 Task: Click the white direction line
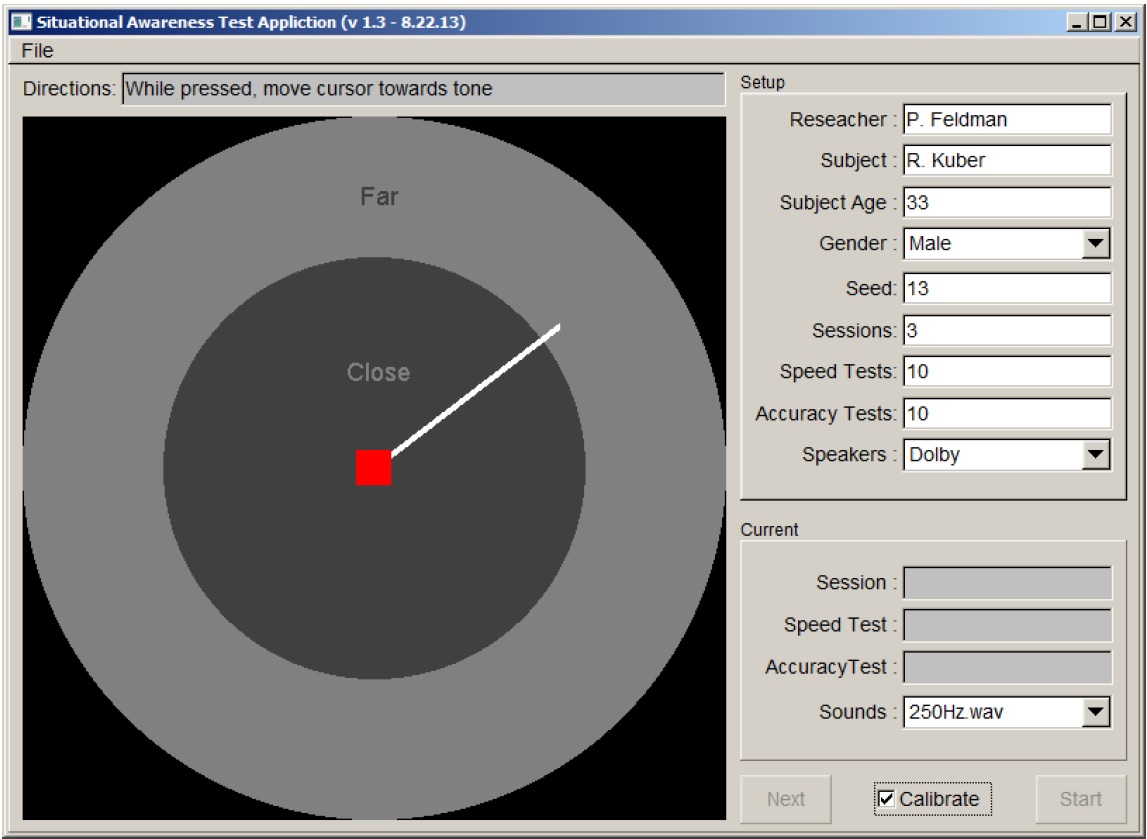pyautogui.click(x=475, y=391)
